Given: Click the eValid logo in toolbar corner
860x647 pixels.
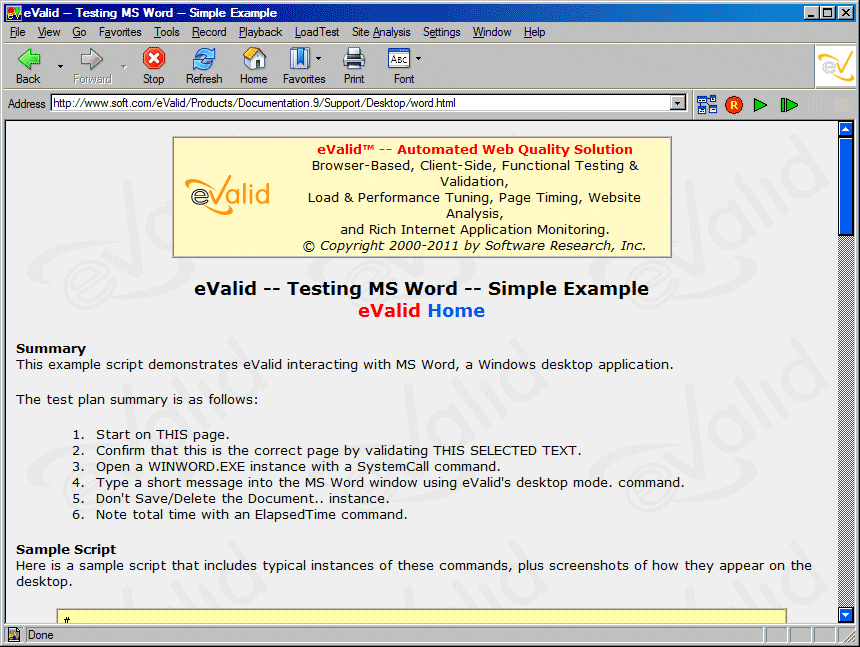Looking at the screenshot, I should tap(835, 66).
